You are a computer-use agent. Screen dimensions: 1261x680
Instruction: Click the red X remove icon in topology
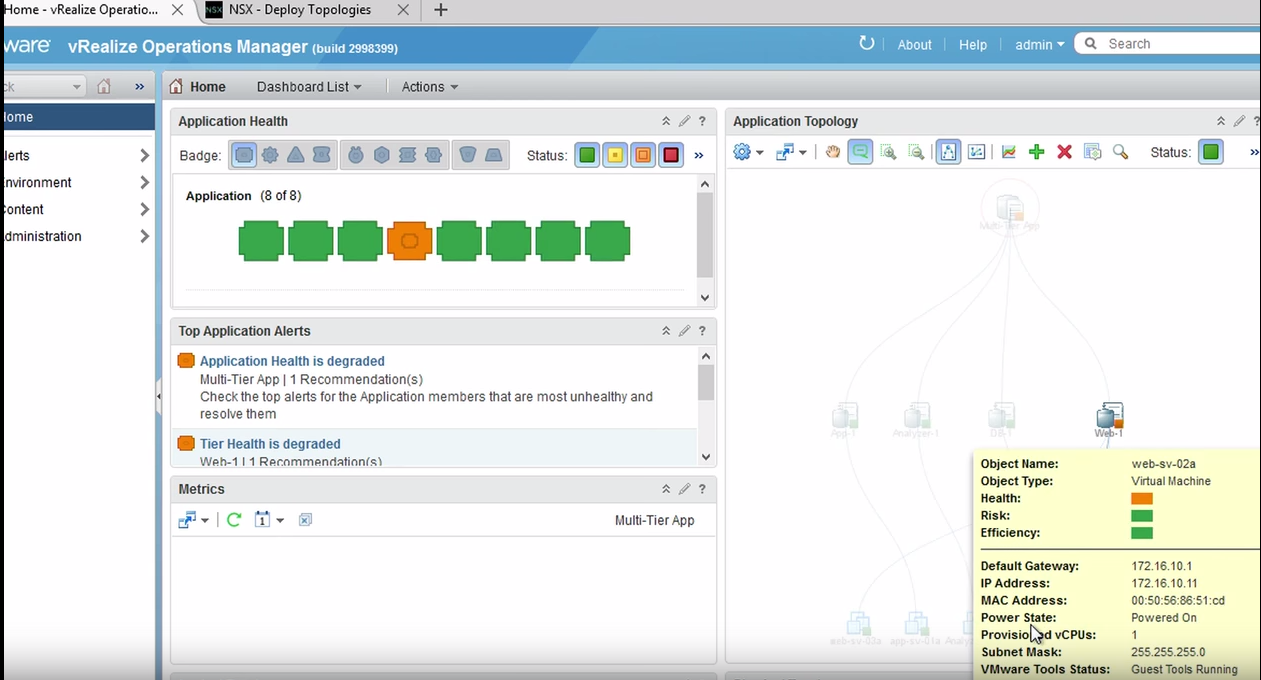pos(1065,152)
